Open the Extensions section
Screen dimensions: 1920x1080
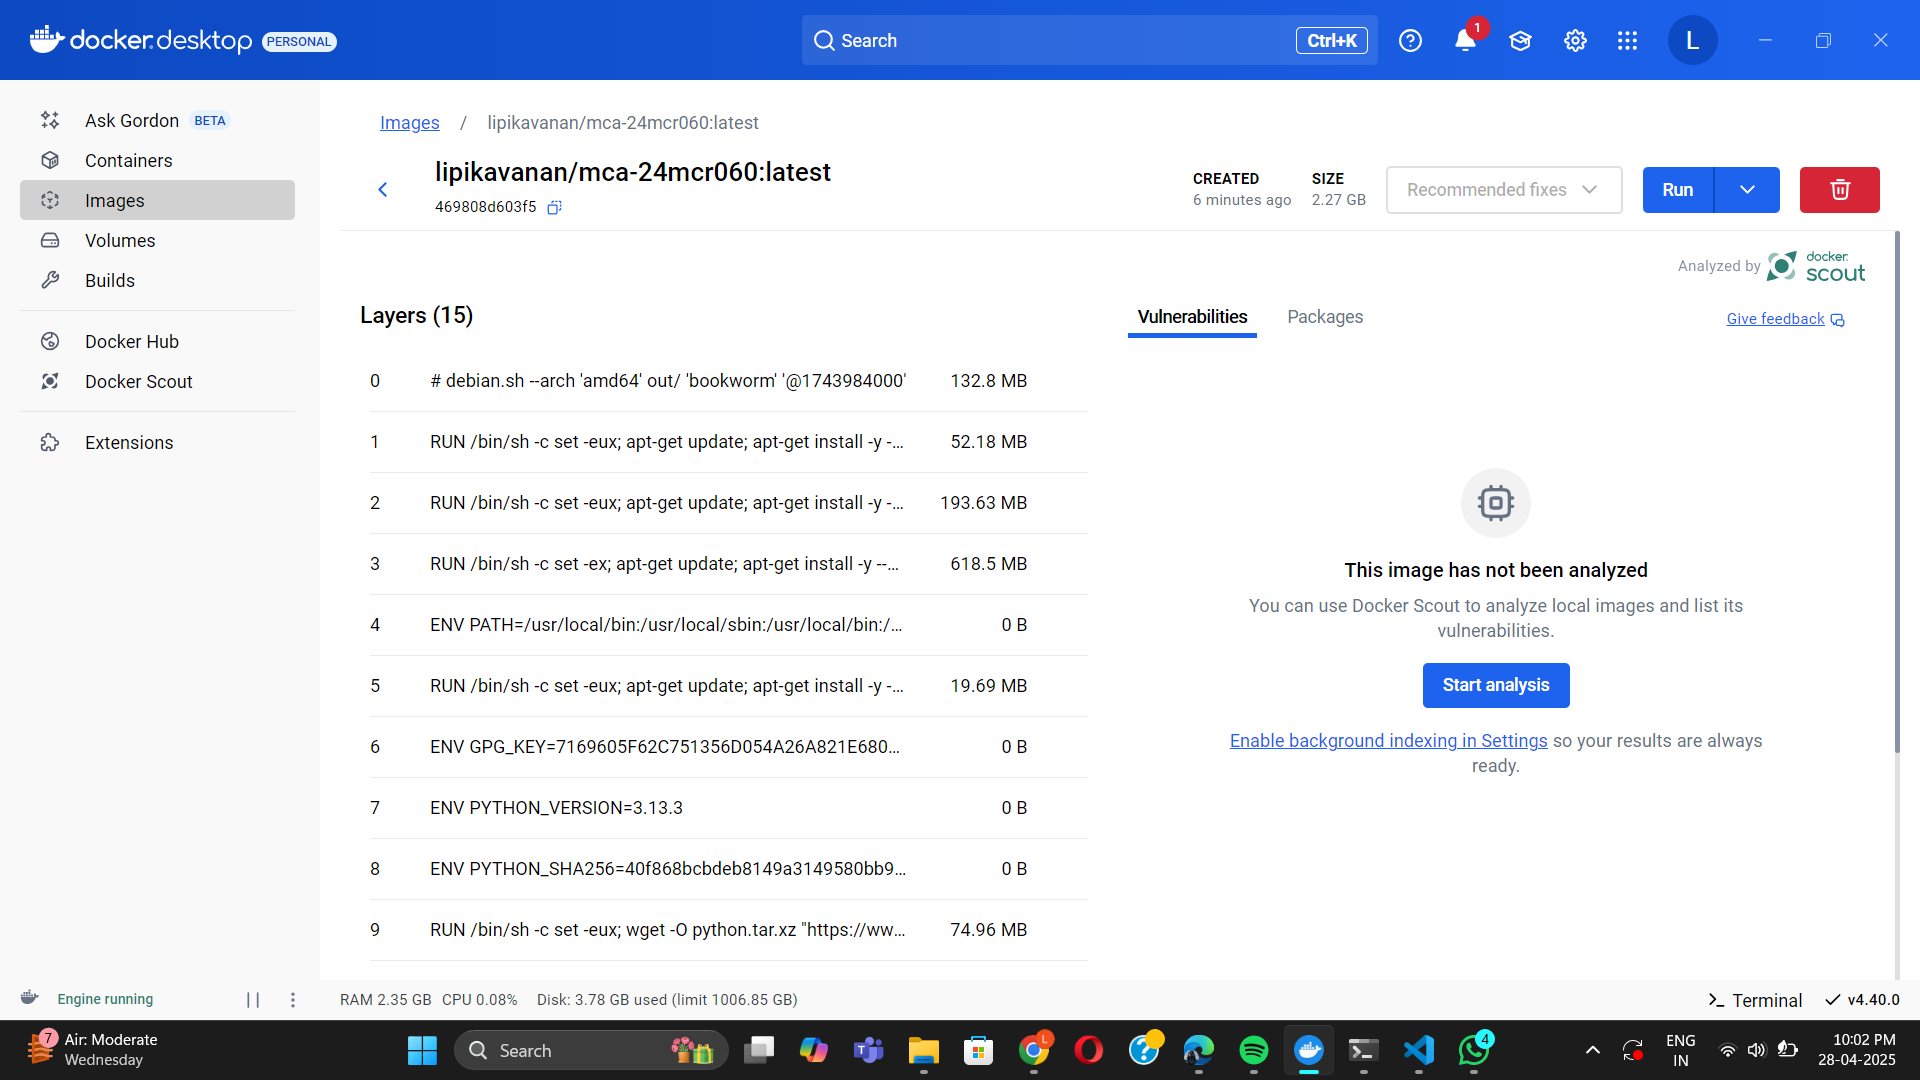click(x=157, y=442)
